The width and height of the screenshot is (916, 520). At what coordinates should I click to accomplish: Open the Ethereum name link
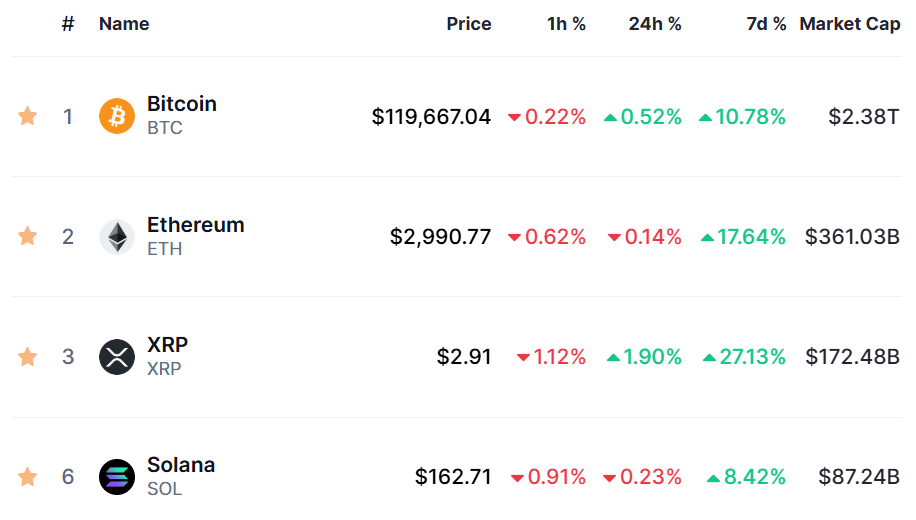point(196,224)
